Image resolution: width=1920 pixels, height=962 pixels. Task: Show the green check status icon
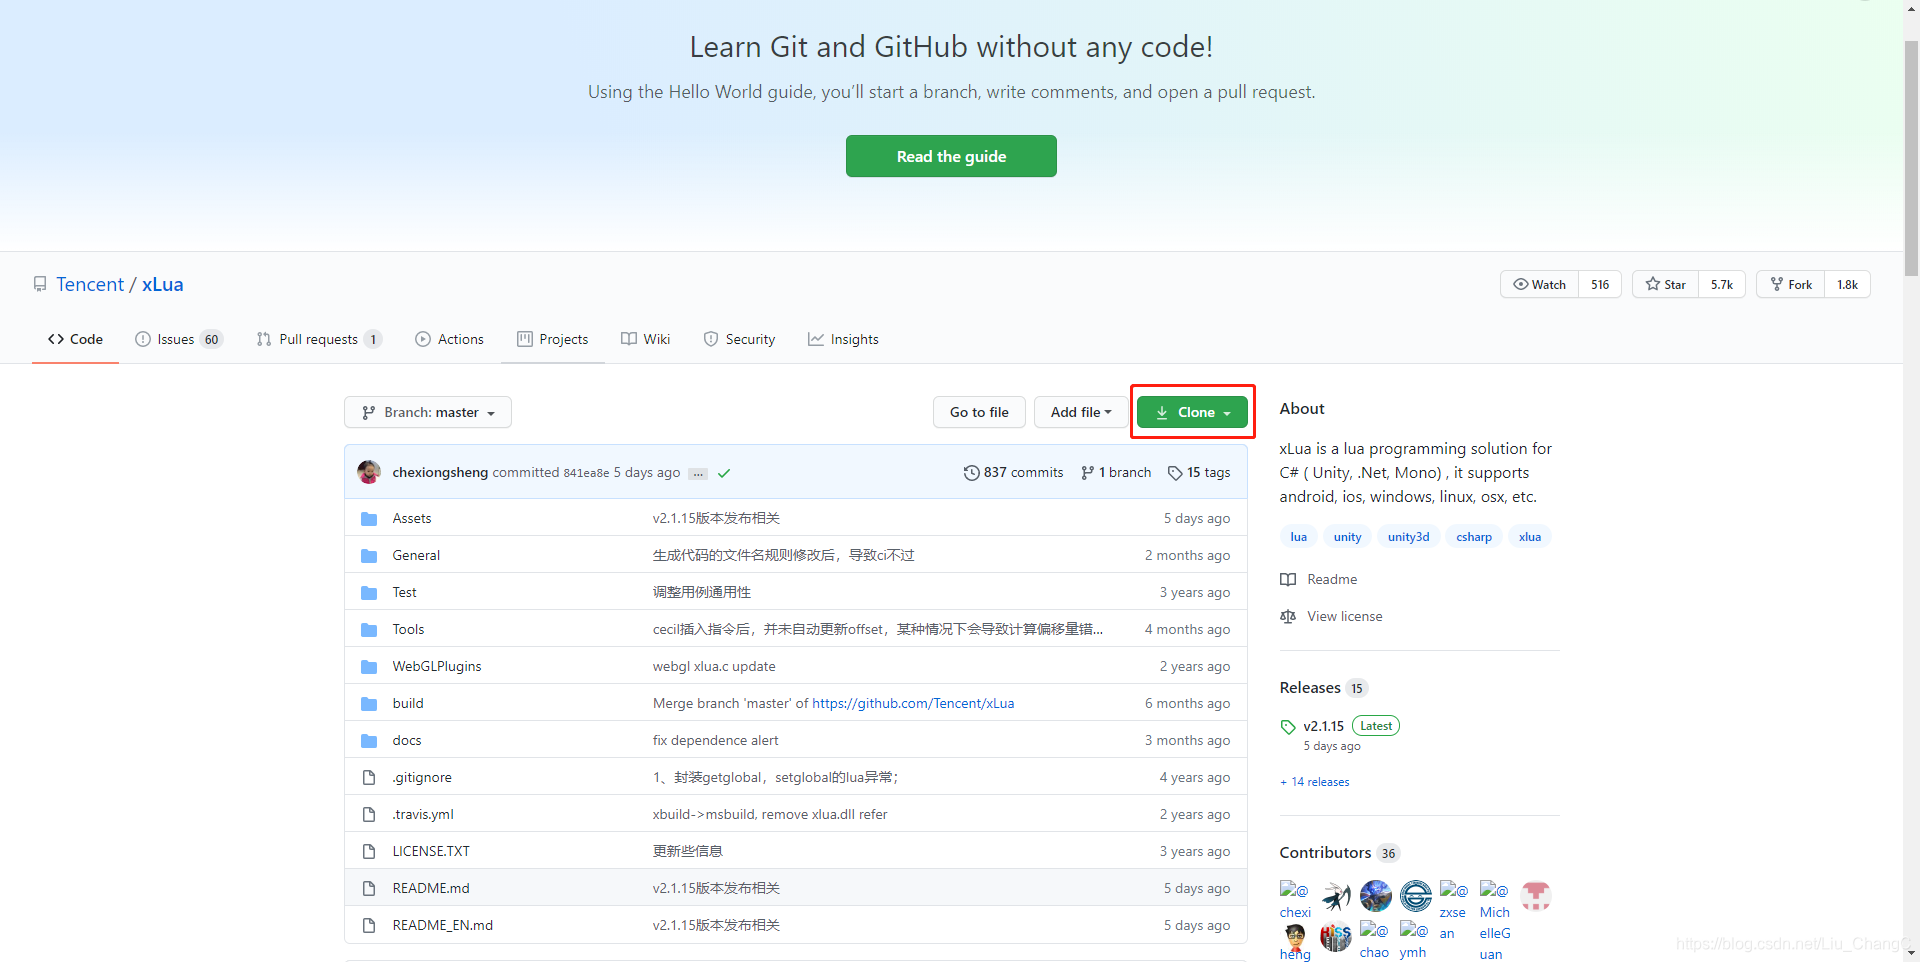point(724,473)
